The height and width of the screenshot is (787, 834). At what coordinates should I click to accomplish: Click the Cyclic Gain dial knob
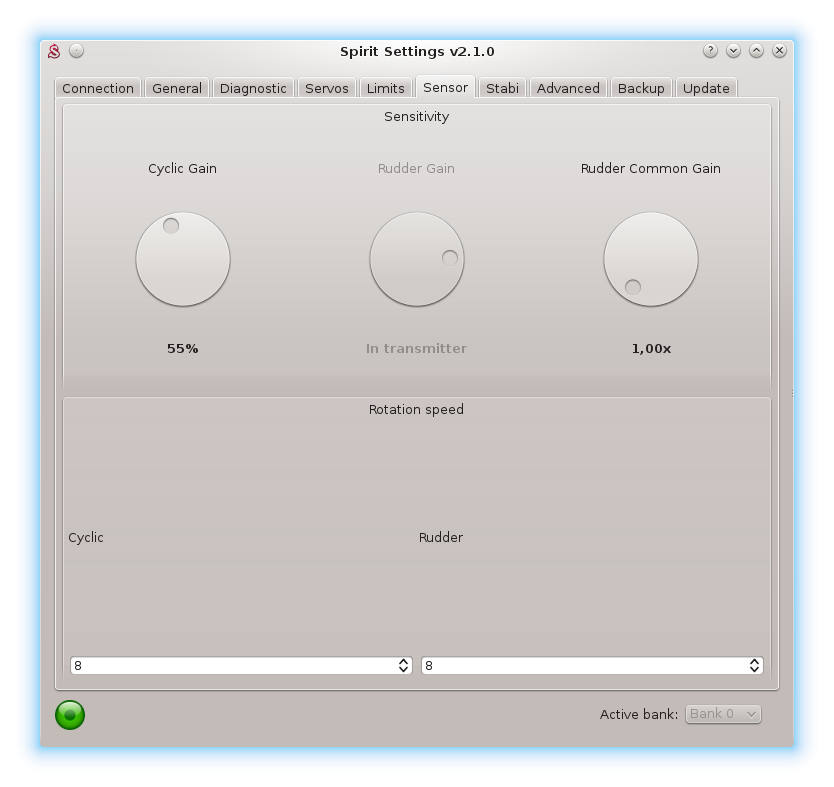click(x=183, y=259)
